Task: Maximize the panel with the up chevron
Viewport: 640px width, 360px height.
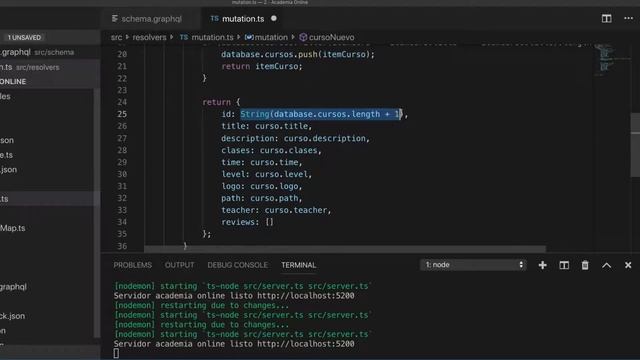Action: pos(607,265)
